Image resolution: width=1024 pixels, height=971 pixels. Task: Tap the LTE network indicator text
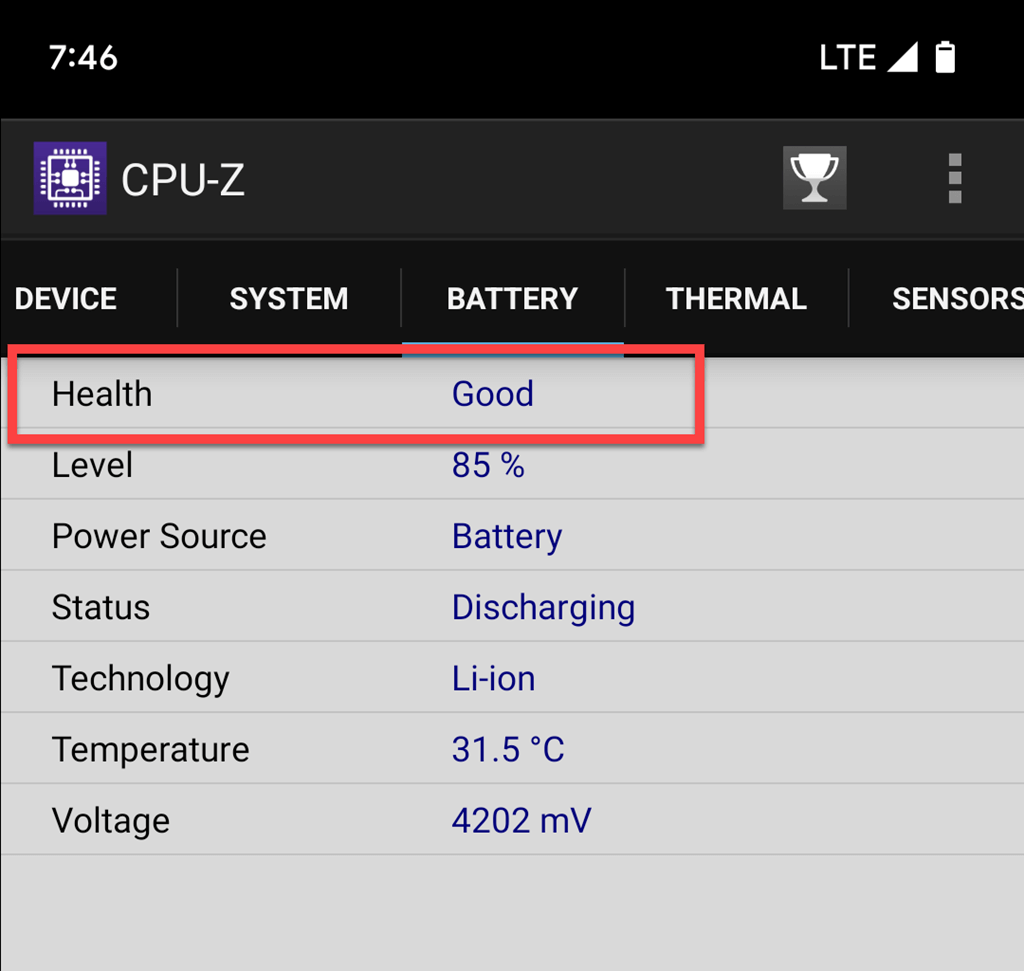tap(848, 57)
